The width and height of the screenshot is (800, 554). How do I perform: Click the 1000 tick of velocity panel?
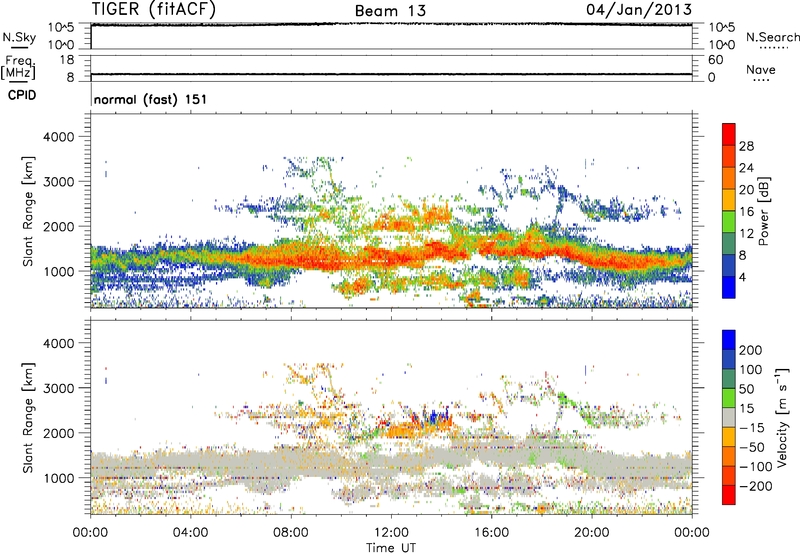pyautogui.click(x=58, y=478)
